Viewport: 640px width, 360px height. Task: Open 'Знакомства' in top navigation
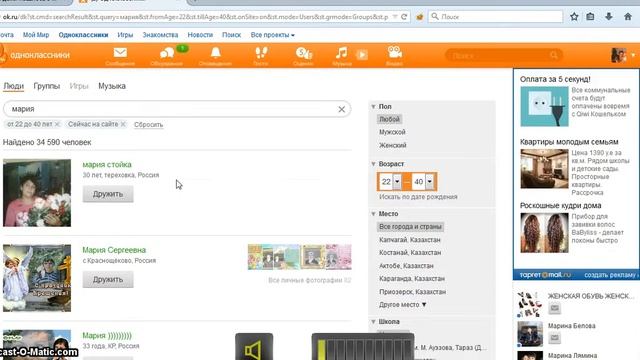coord(160,35)
